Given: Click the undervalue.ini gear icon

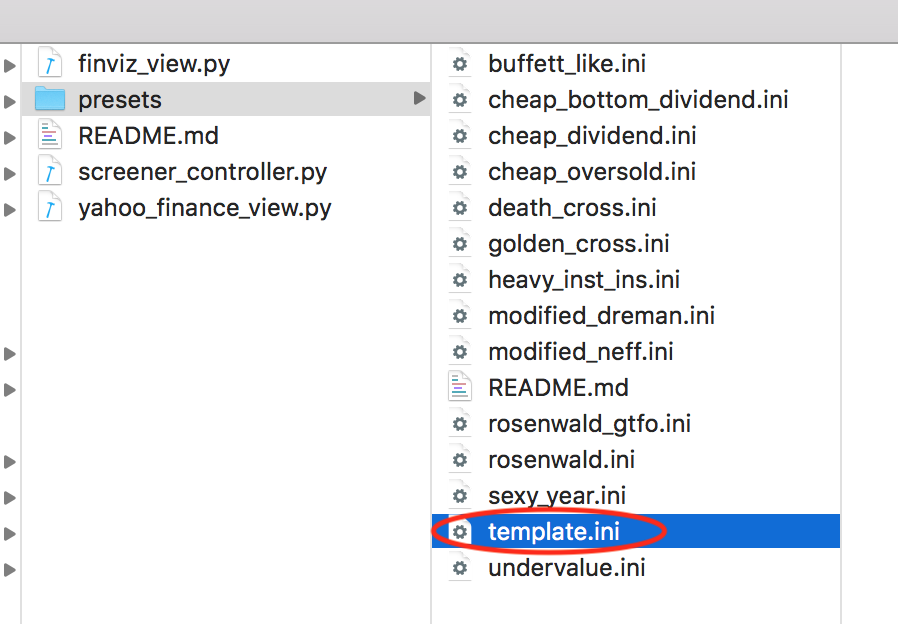Looking at the screenshot, I should (459, 568).
